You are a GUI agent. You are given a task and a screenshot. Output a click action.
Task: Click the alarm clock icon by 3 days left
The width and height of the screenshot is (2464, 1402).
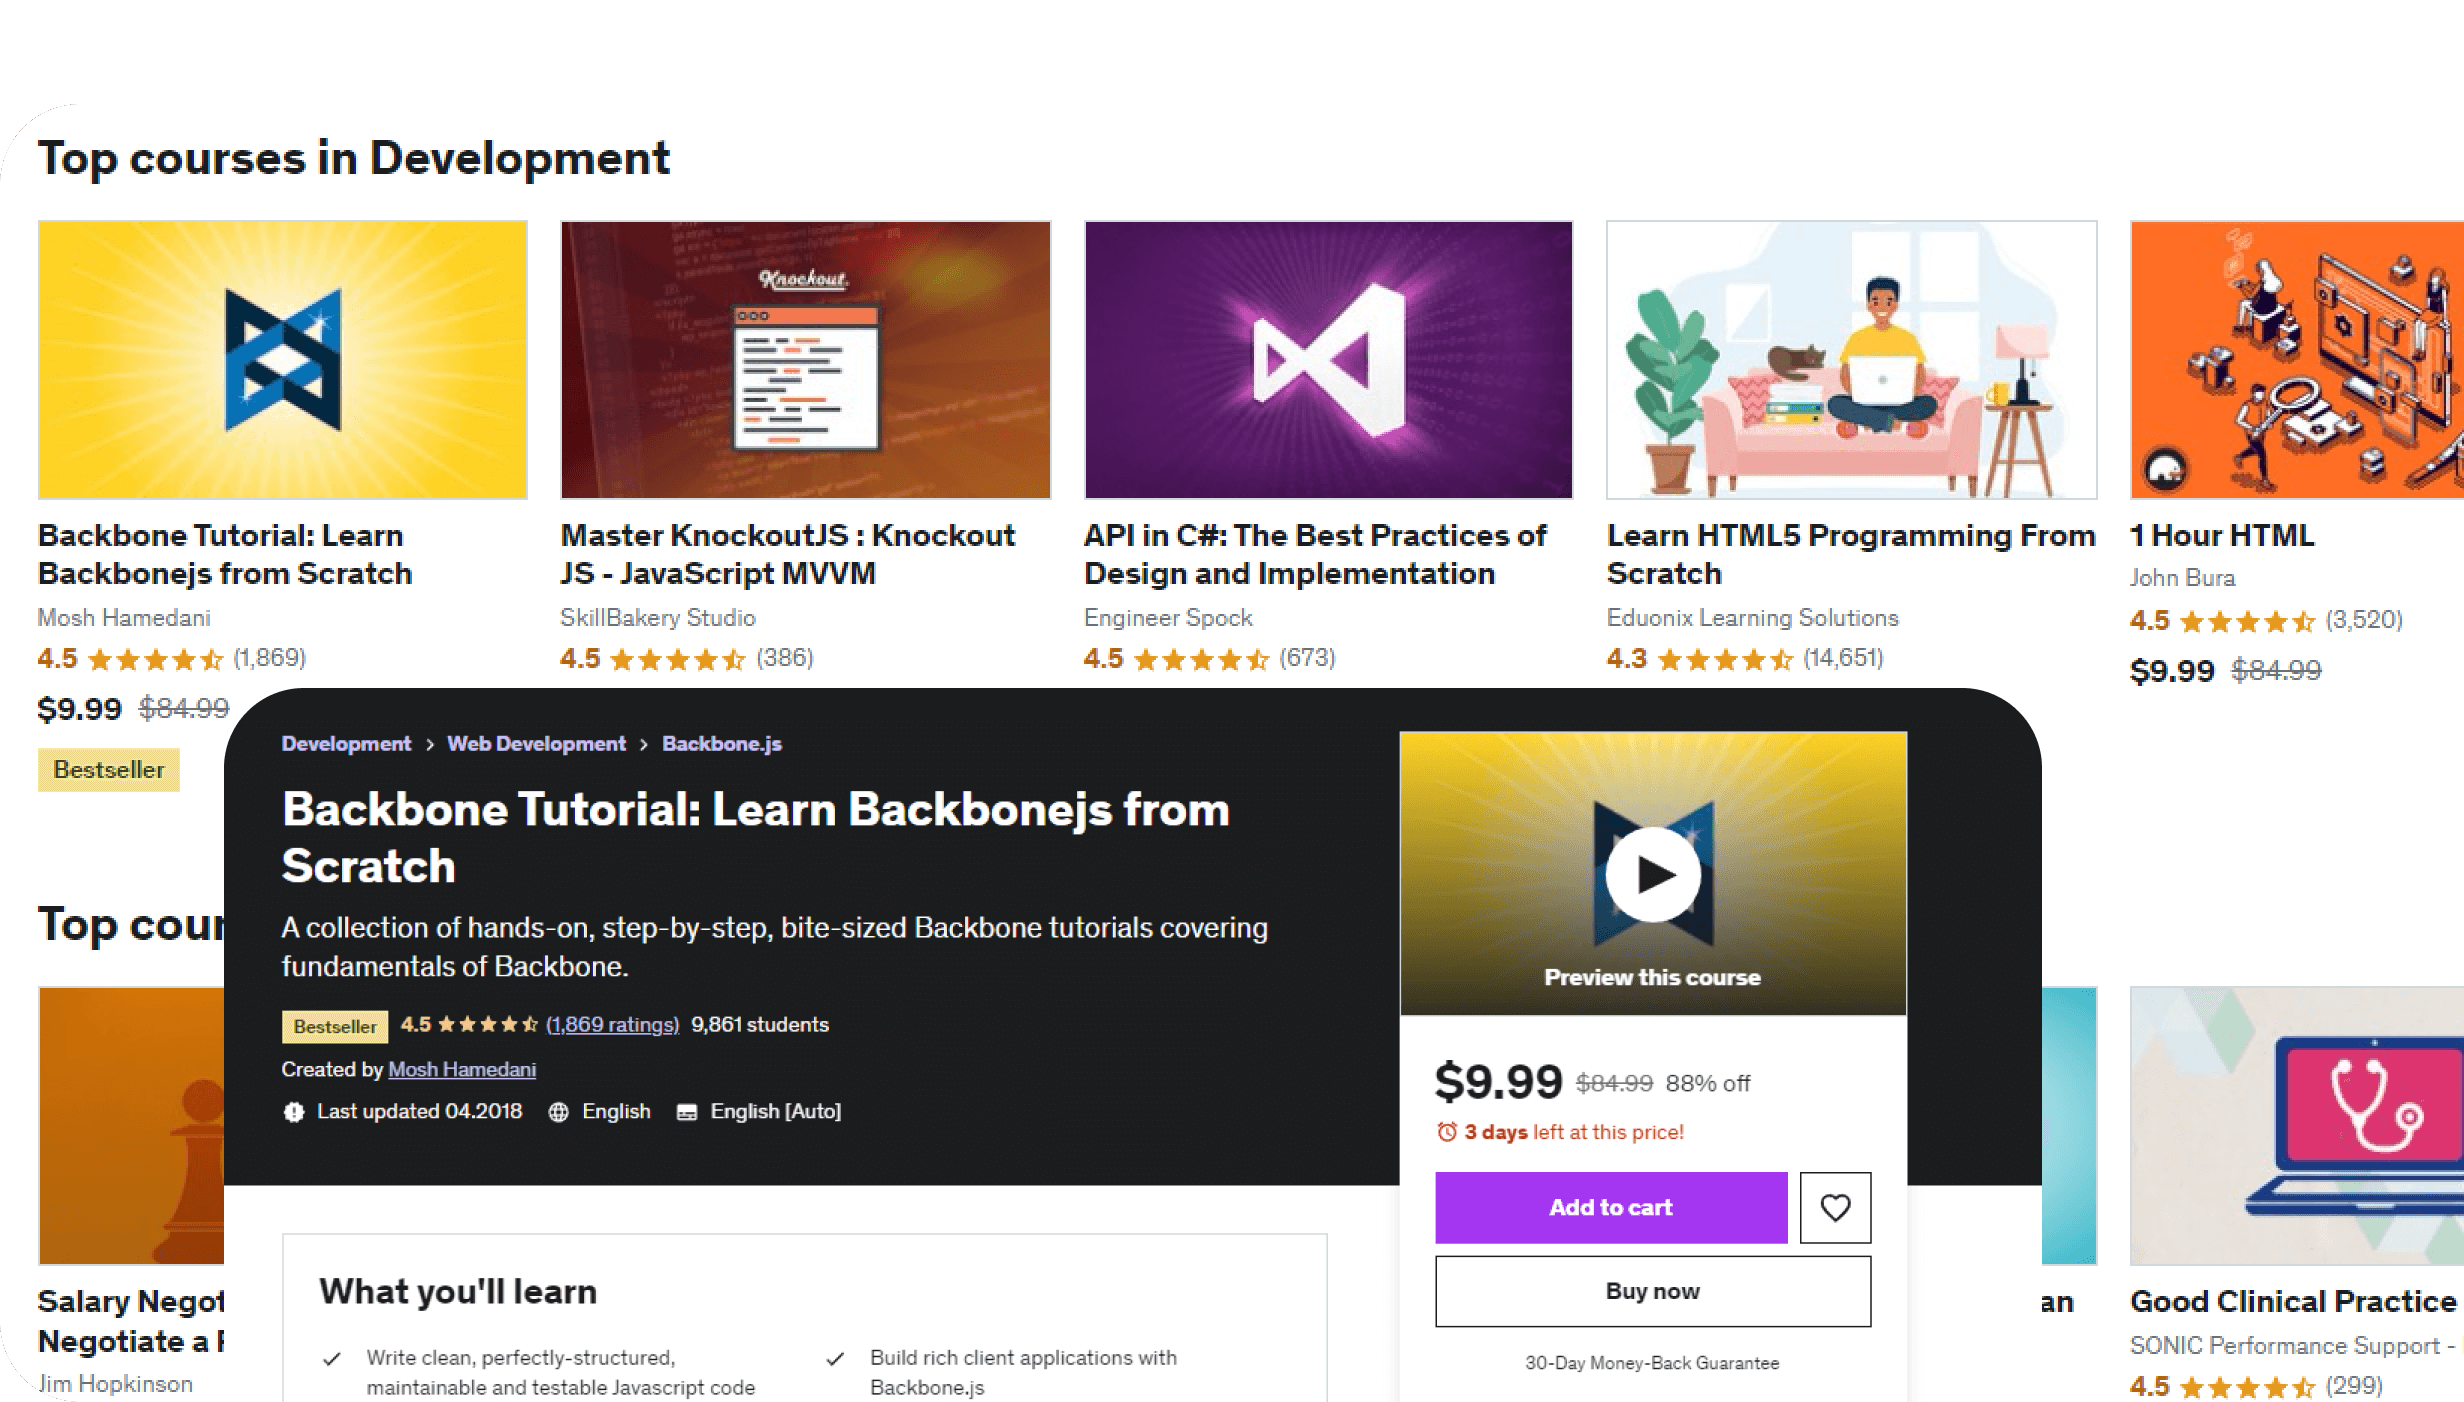pos(1447,1132)
